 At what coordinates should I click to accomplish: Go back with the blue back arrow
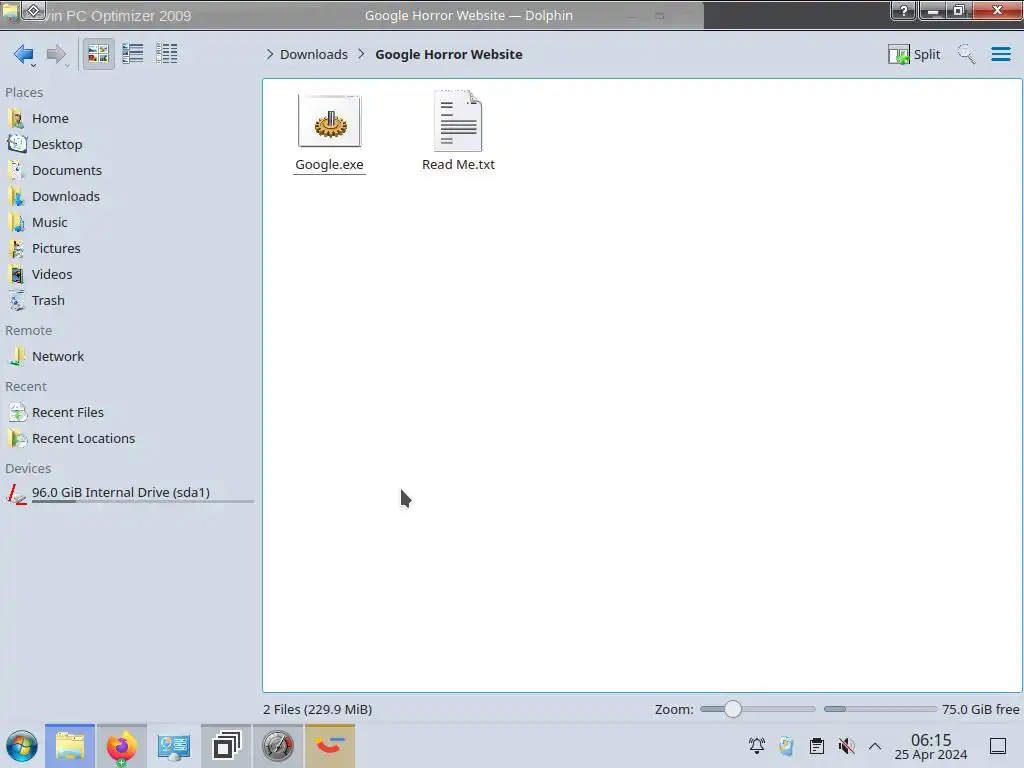click(24, 54)
